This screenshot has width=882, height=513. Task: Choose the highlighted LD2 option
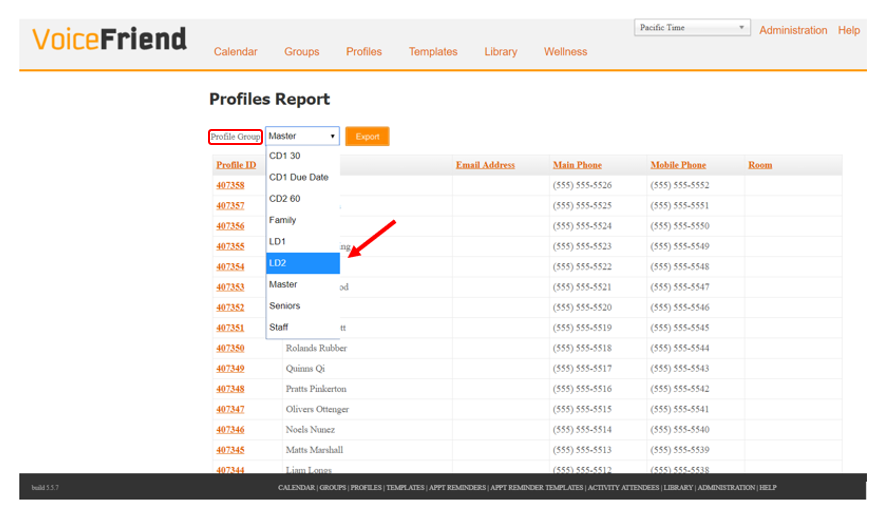click(x=303, y=263)
